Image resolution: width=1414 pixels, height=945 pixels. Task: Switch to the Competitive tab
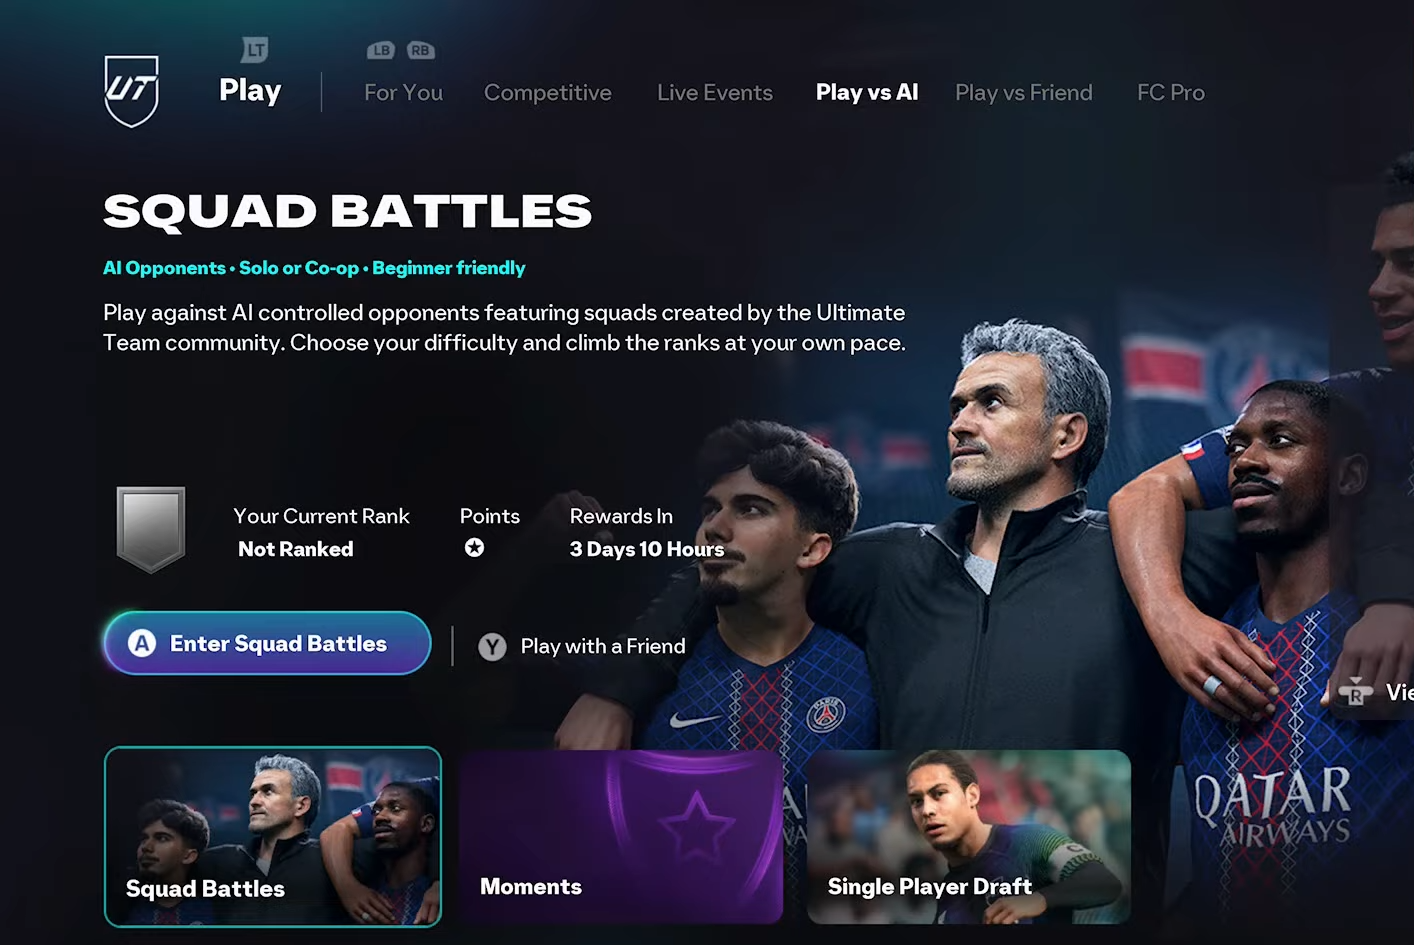coord(548,92)
